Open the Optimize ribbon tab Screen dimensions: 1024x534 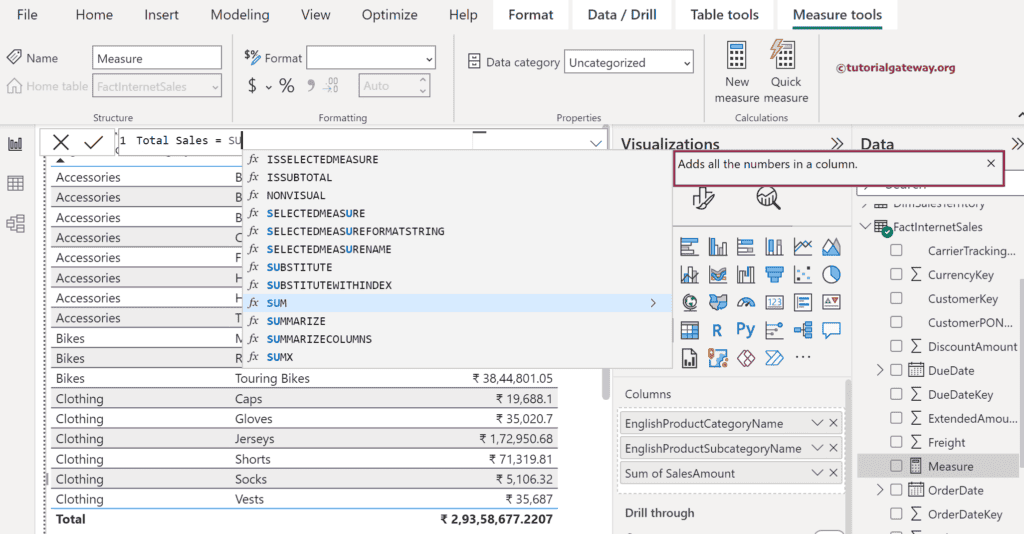click(389, 14)
